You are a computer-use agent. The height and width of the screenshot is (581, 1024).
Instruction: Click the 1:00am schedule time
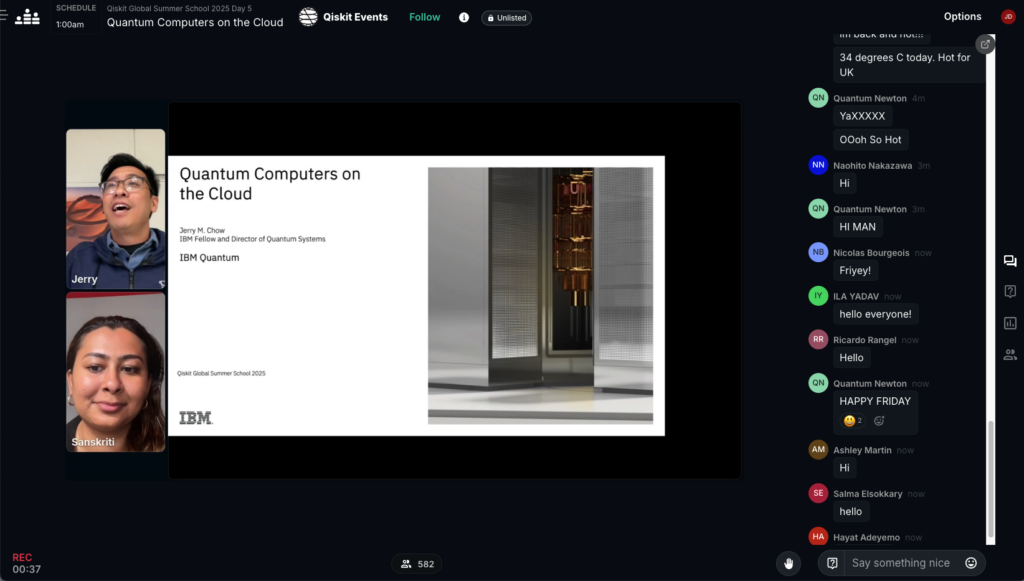(x=70, y=24)
